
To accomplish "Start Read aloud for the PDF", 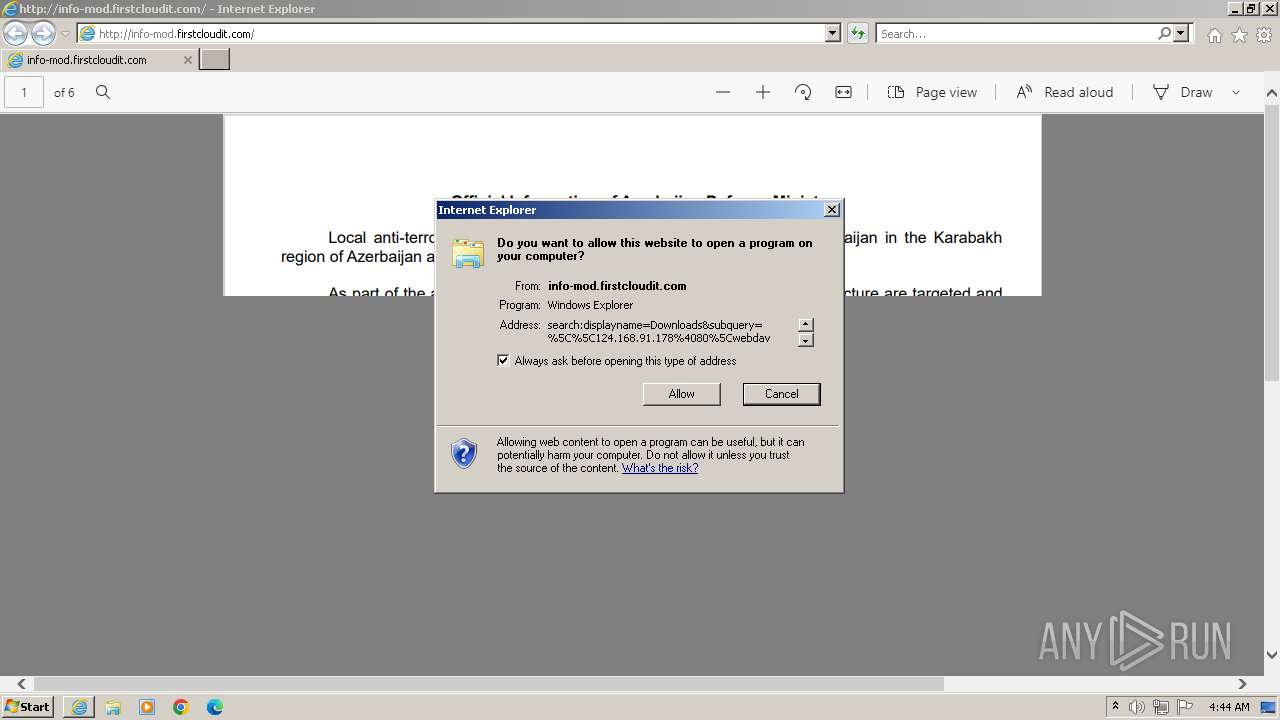I will [1064, 92].
